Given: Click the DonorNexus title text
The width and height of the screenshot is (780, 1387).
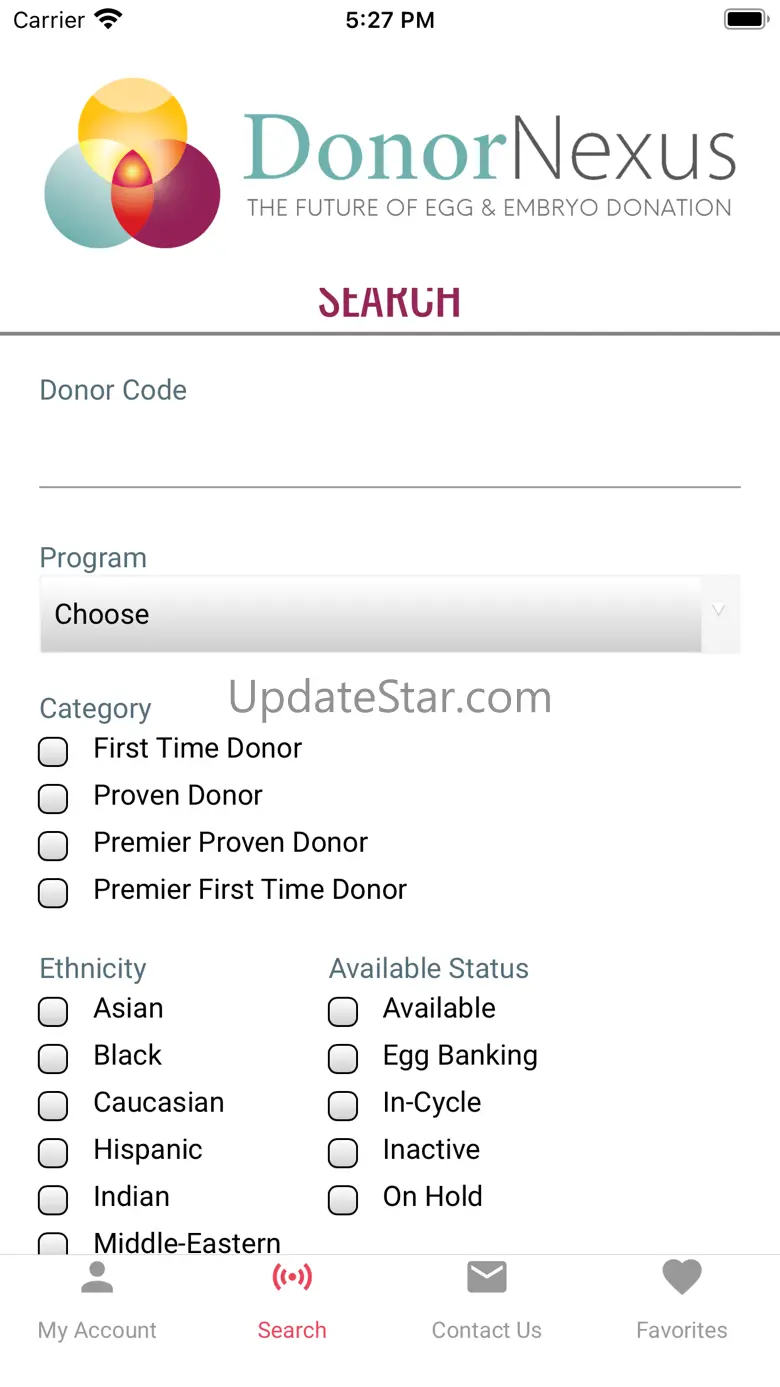Looking at the screenshot, I should [x=489, y=150].
